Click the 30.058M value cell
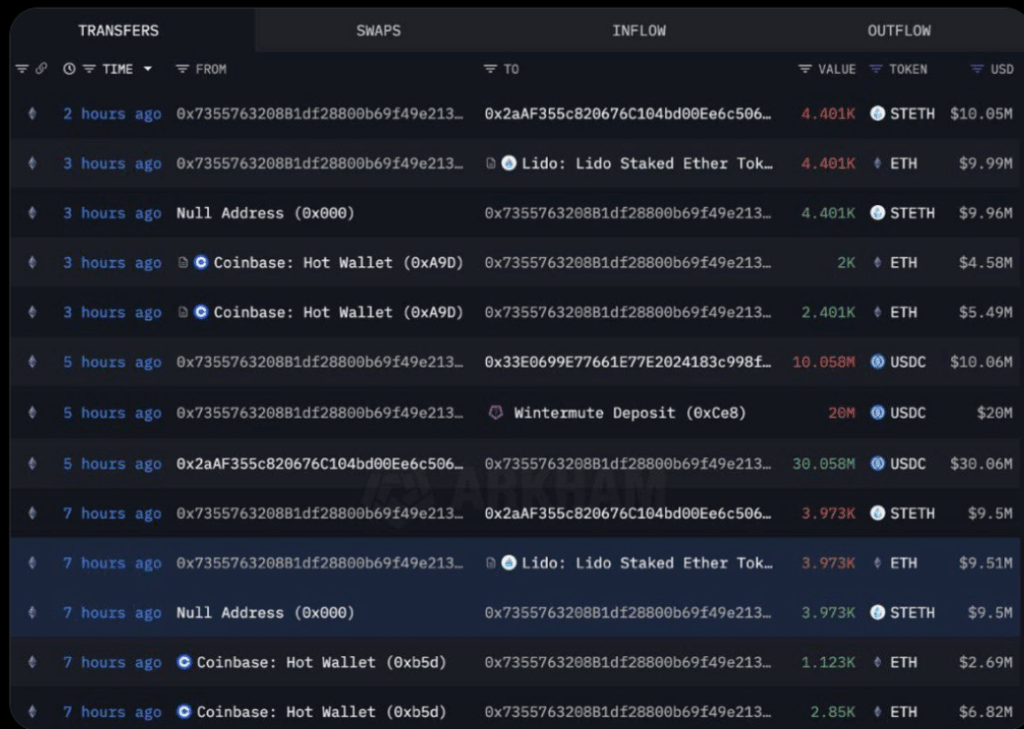 coord(824,464)
